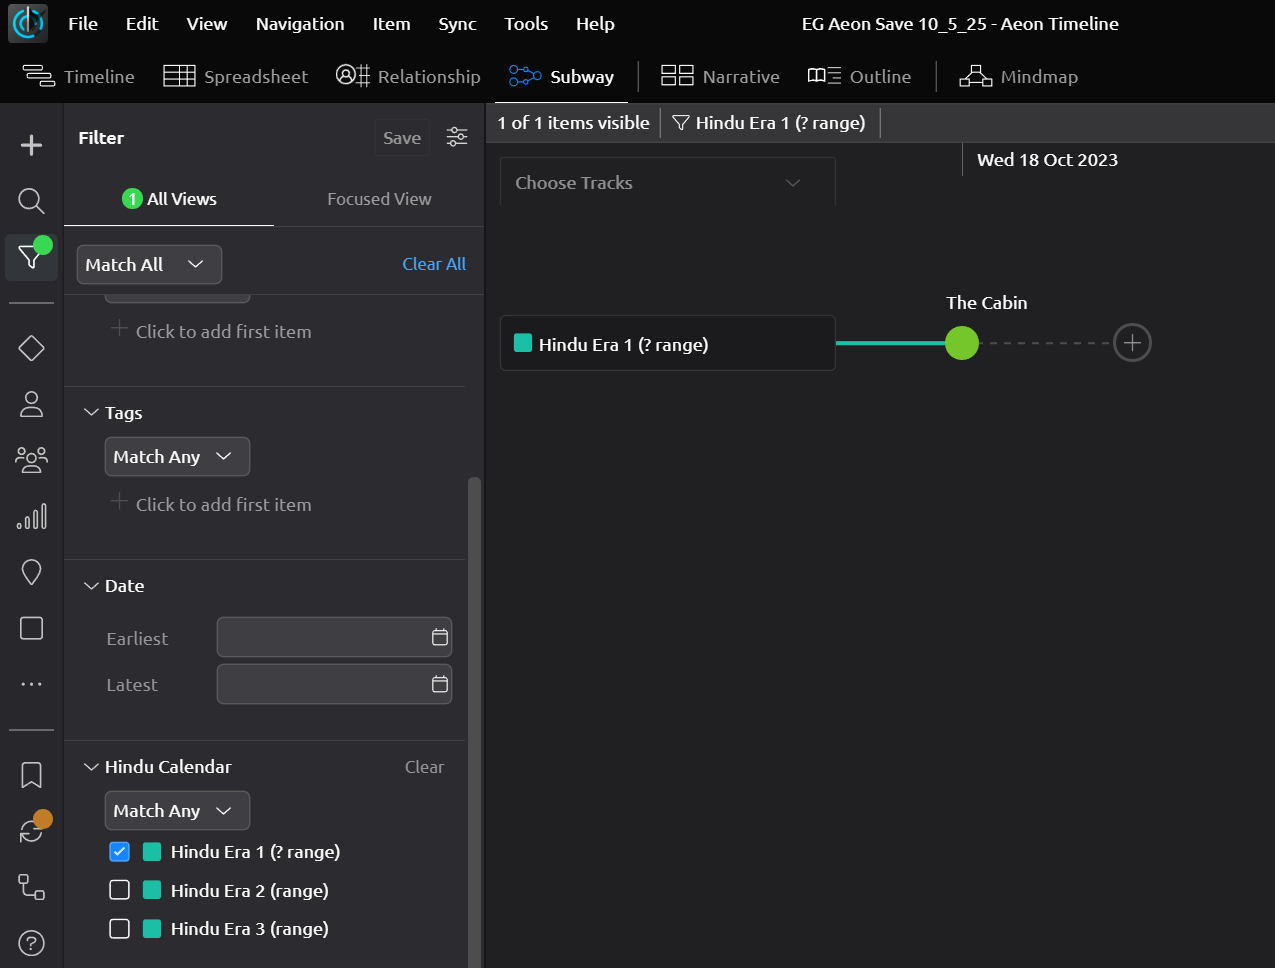The height and width of the screenshot is (968, 1275).
Task: Enable the Hindu Era 2 (range) checkbox
Action: (120, 890)
